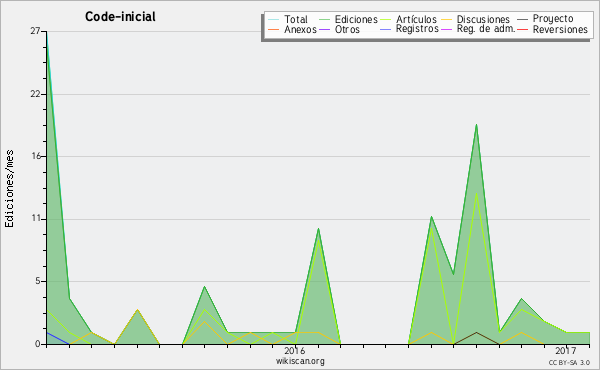Click the Total legend entry

295,20
